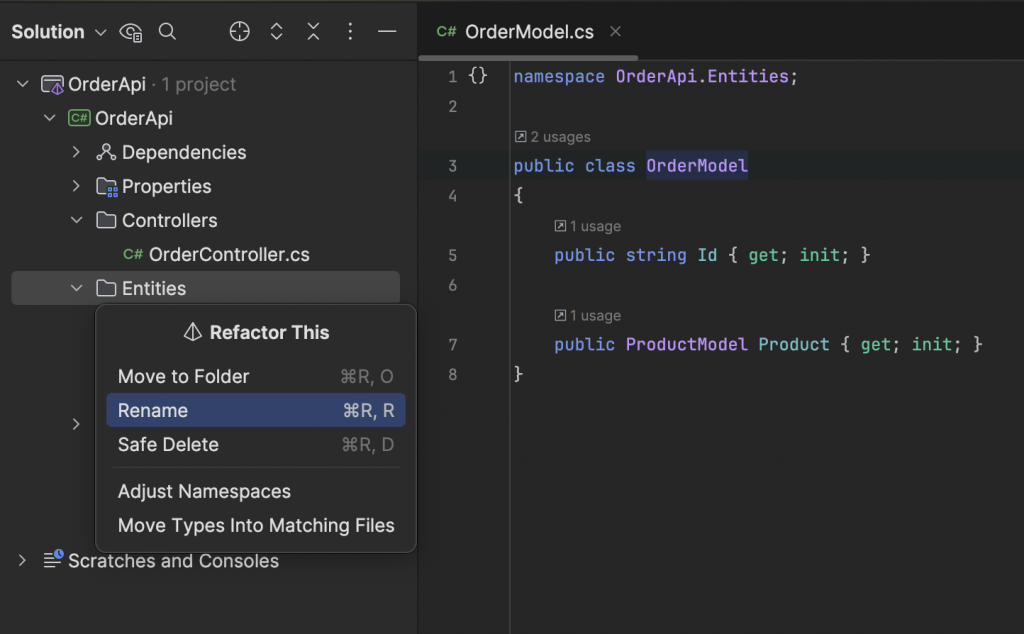
Task: Choose Rename from the Refactor This menu
Action: coord(153,410)
